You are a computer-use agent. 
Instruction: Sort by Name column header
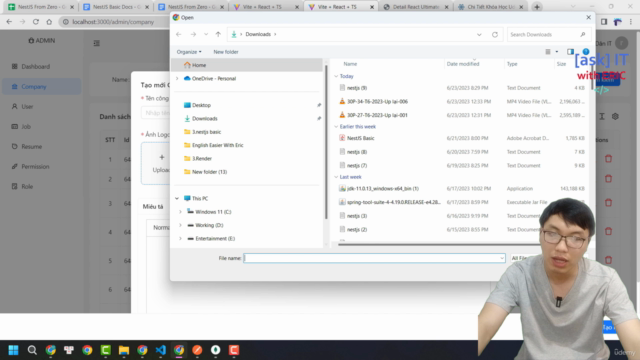click(x=350, y=64)
